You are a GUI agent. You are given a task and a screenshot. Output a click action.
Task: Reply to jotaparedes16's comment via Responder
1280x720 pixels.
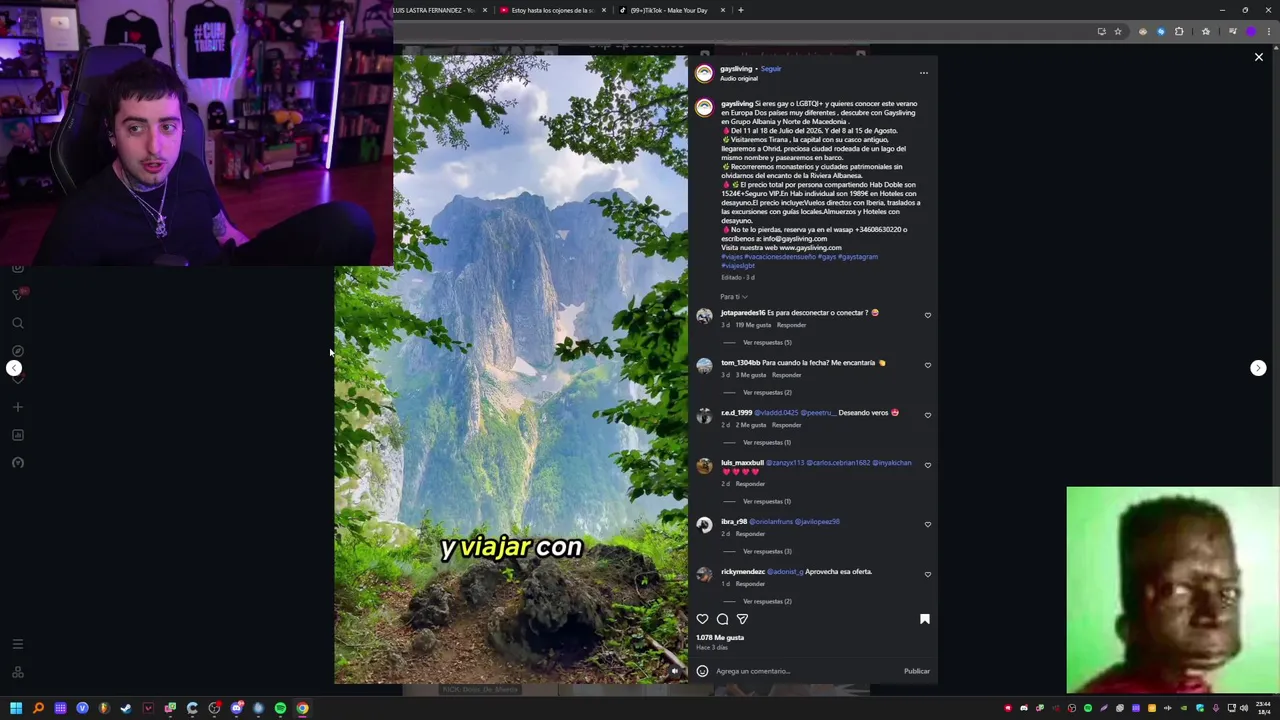coord(791,325)
